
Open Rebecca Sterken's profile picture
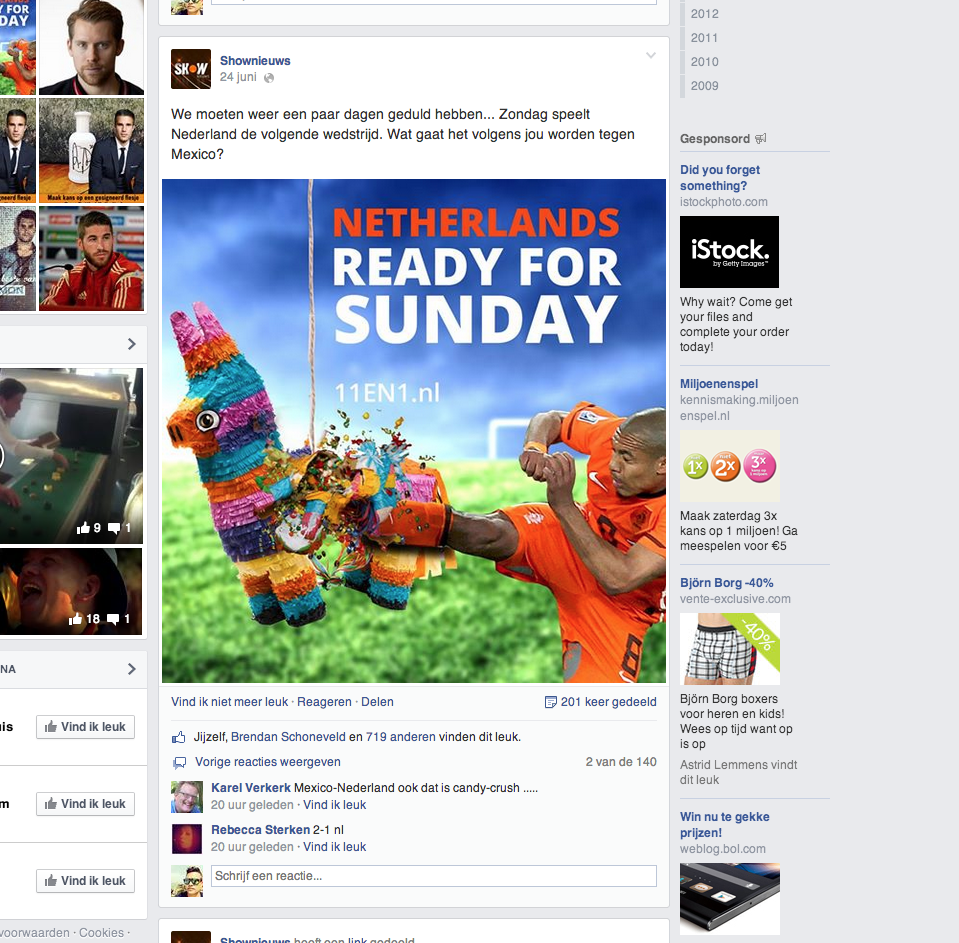click(187, 838)
